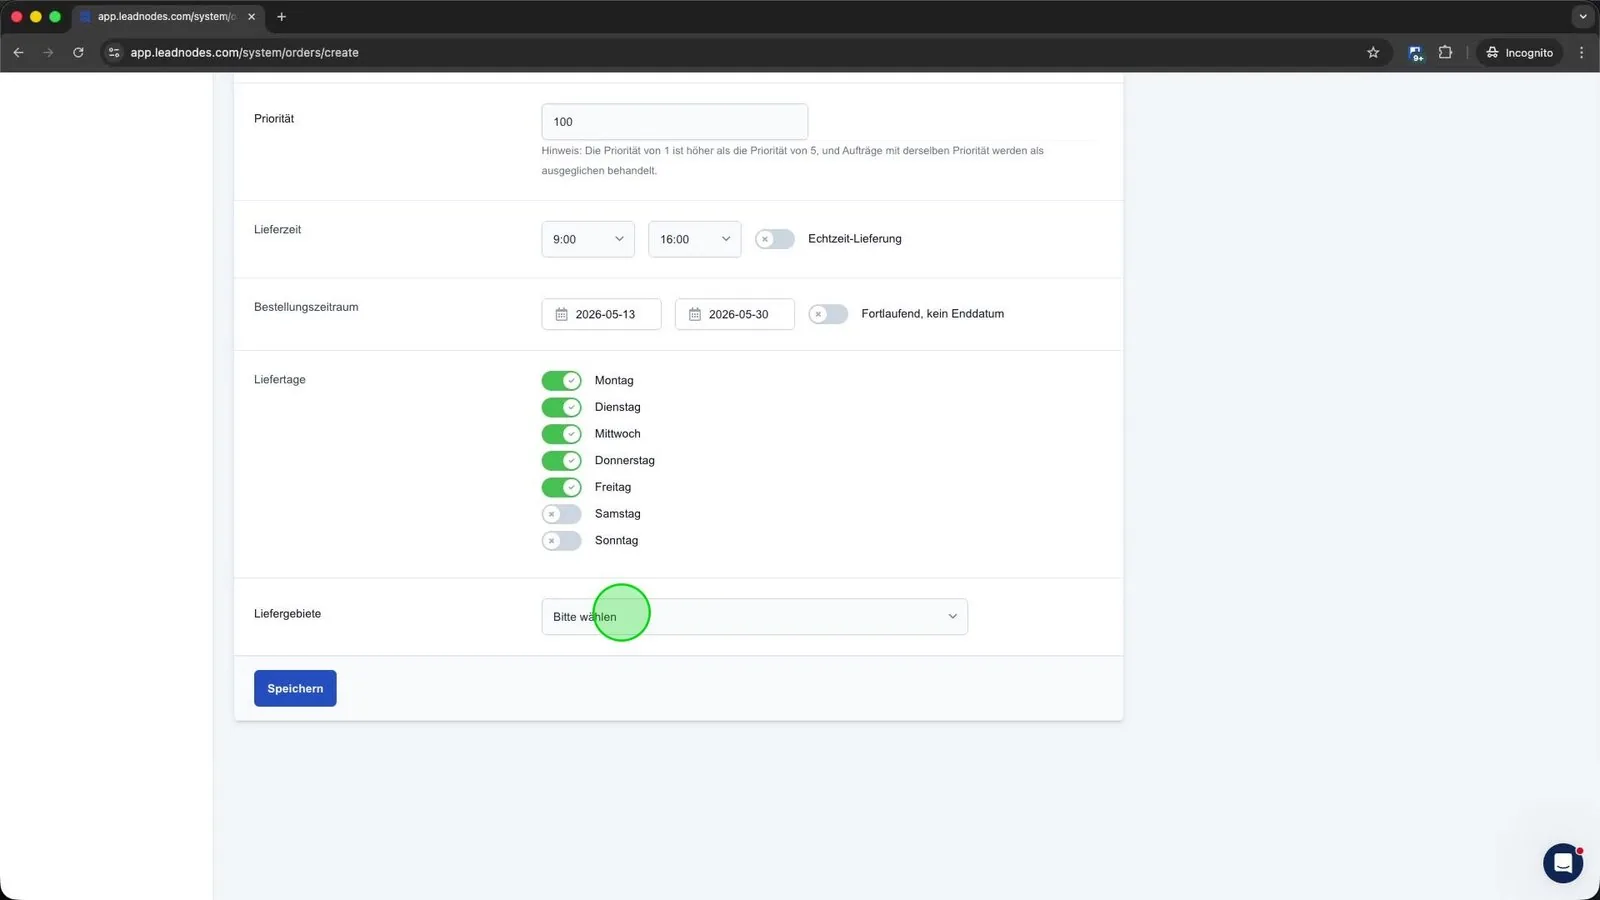
Task: Open the extensions puzzle icon
Action: coord(1445,52)
